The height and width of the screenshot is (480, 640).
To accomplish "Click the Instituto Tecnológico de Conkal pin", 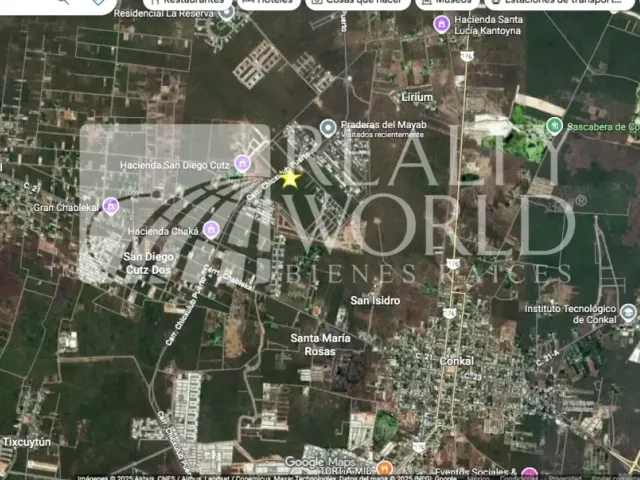I will (x=628, y=313).
